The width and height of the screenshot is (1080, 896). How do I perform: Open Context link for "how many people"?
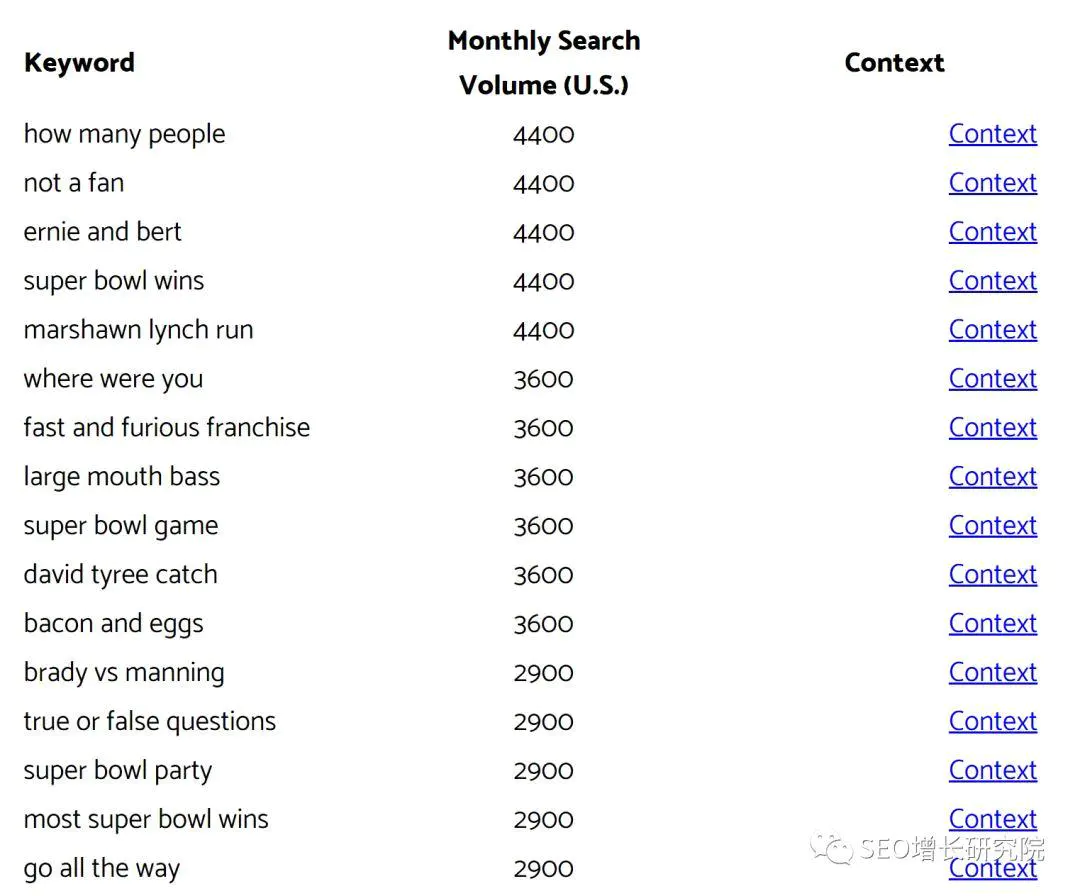point(993,134)
